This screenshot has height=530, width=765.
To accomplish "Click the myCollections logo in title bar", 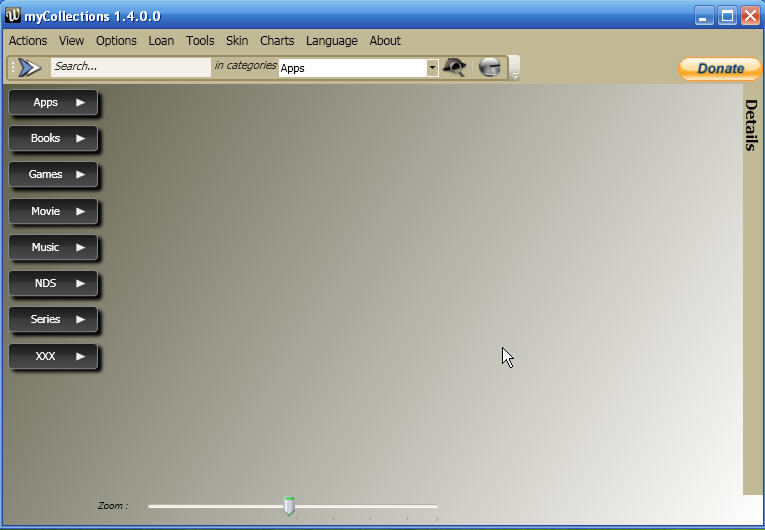I will pos(13,16).
